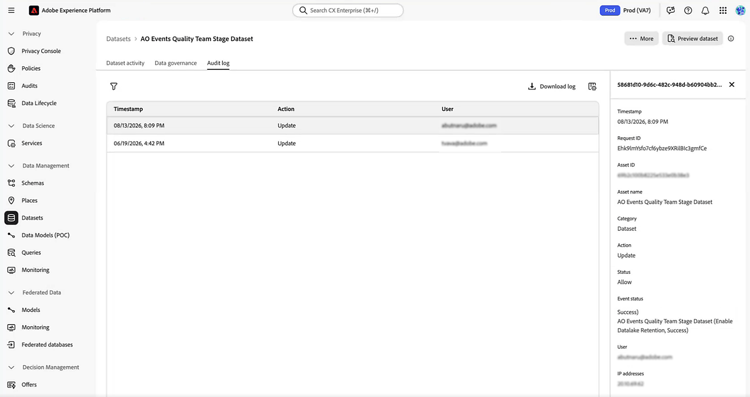Collapse the Federated Data section
750x397 pixels.
click(11, 293)
